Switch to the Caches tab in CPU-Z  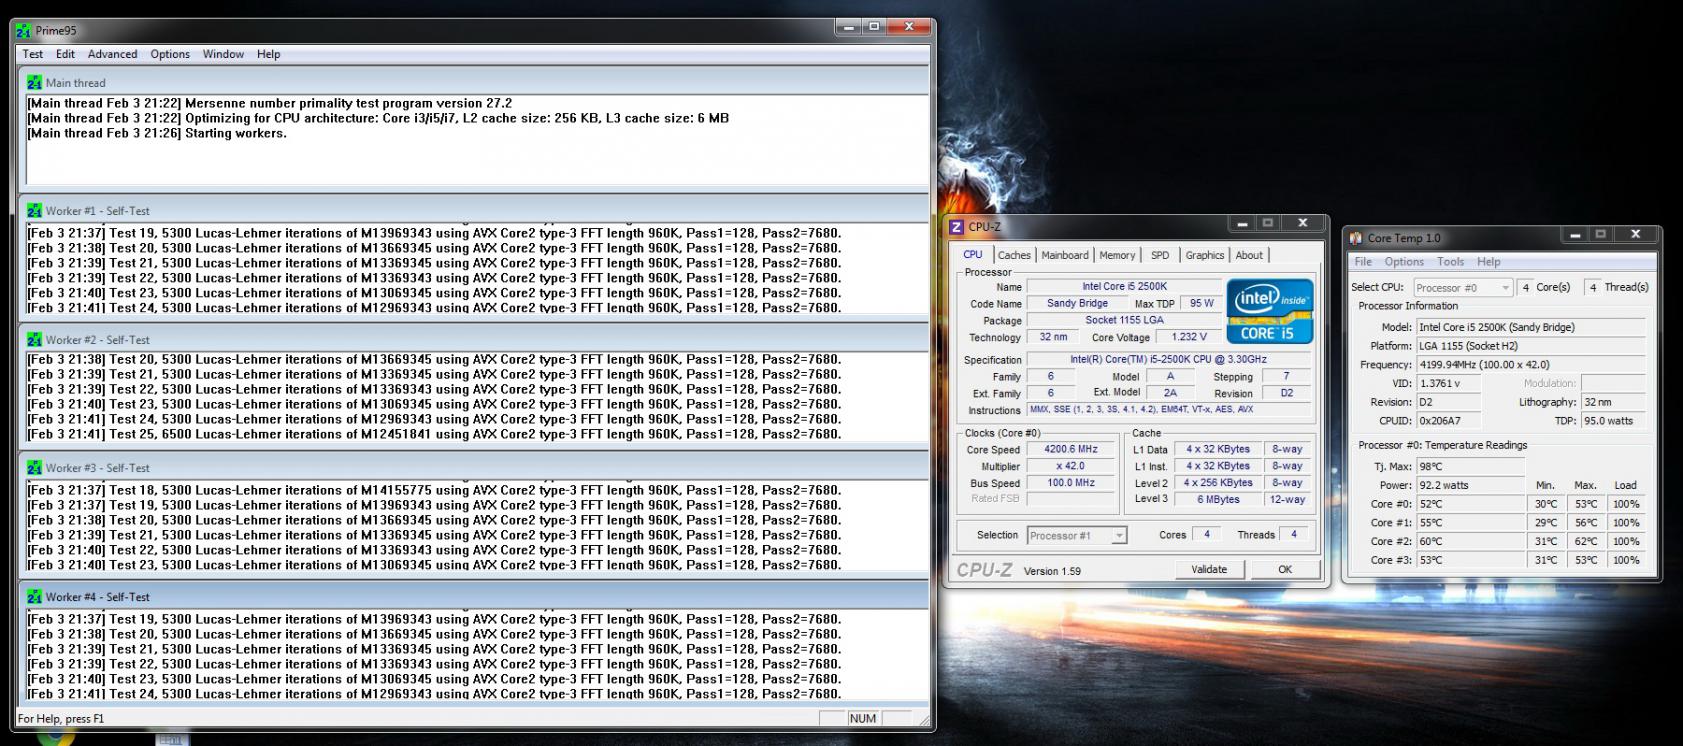click(1014, 255)
